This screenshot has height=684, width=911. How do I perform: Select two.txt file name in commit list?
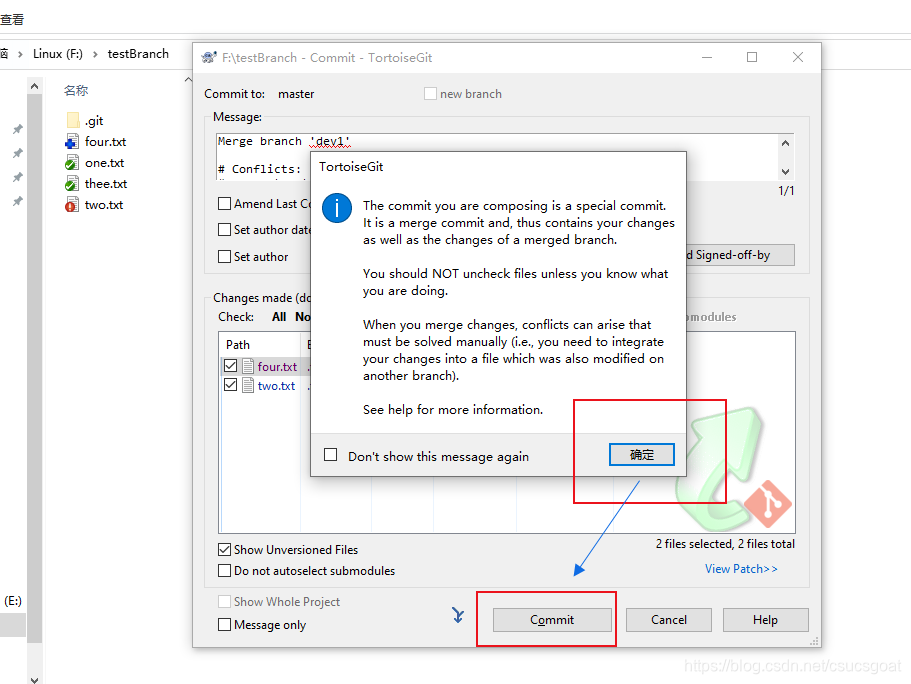(x=277, y=386)
